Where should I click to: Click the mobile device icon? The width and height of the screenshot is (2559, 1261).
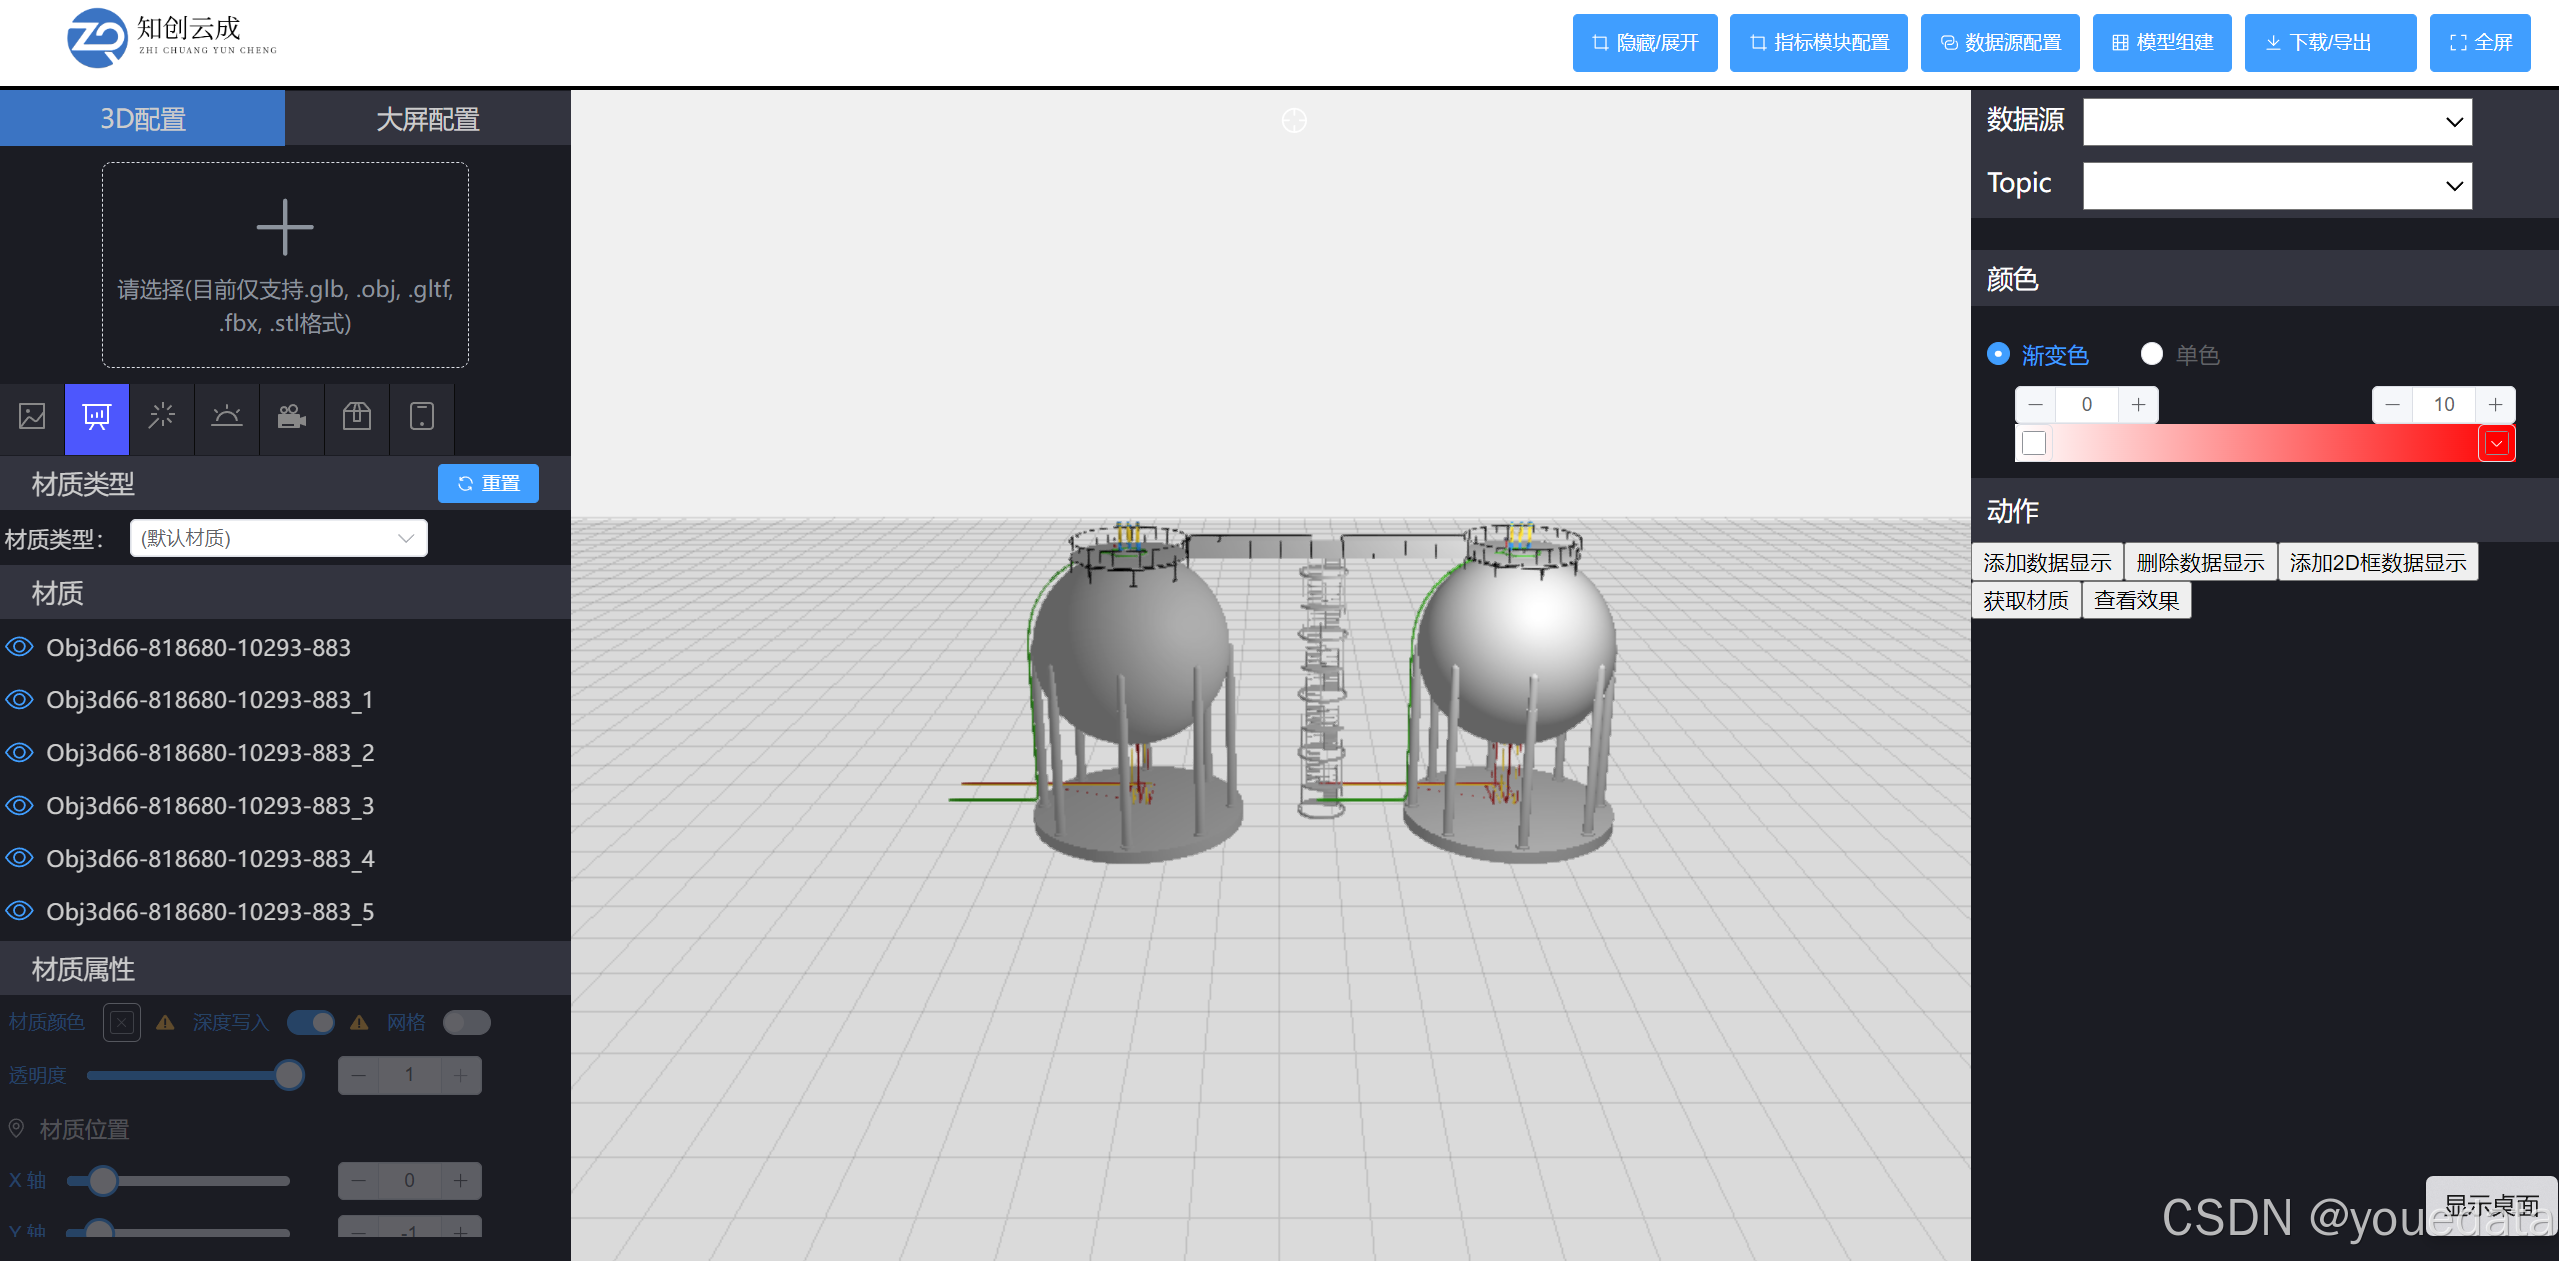[420, 419]
